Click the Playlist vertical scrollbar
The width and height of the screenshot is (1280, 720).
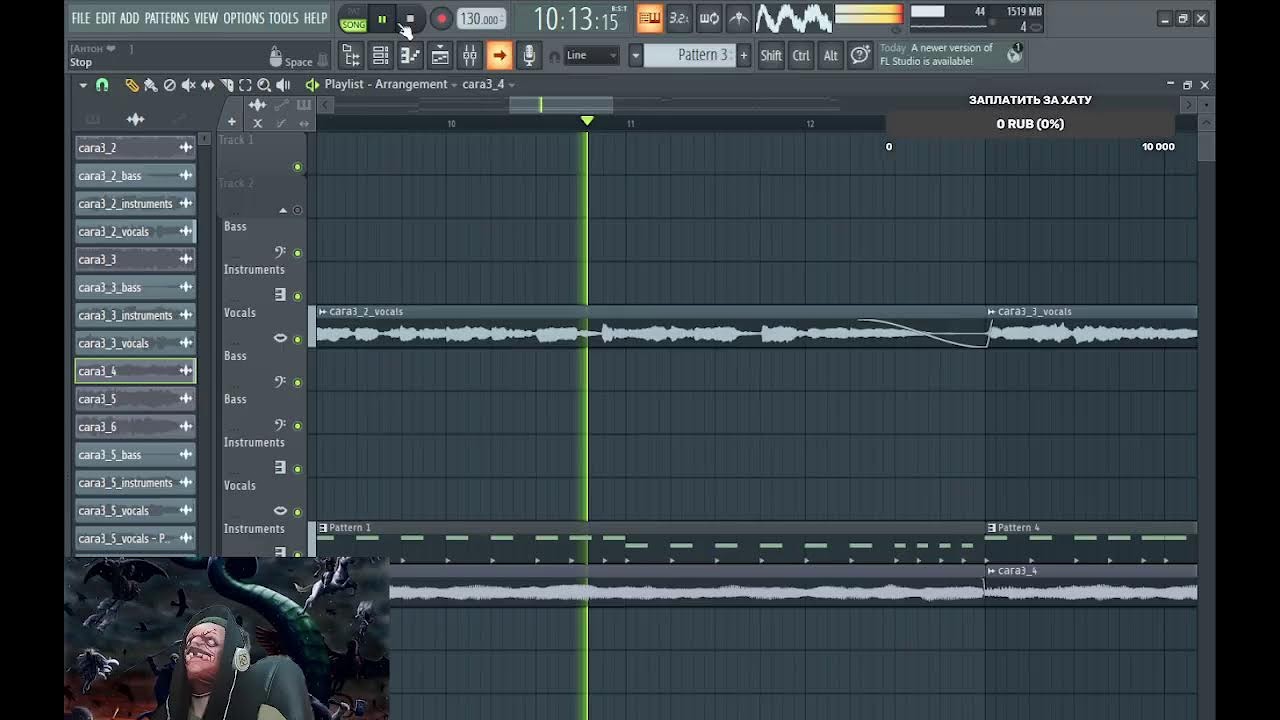pyautogui.click(x=1206, y=145)
